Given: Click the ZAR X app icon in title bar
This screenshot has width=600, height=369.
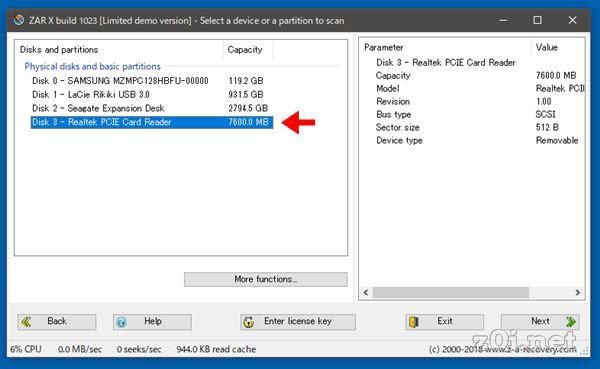Looking at the screenshot, I should (x=18, y=20).
